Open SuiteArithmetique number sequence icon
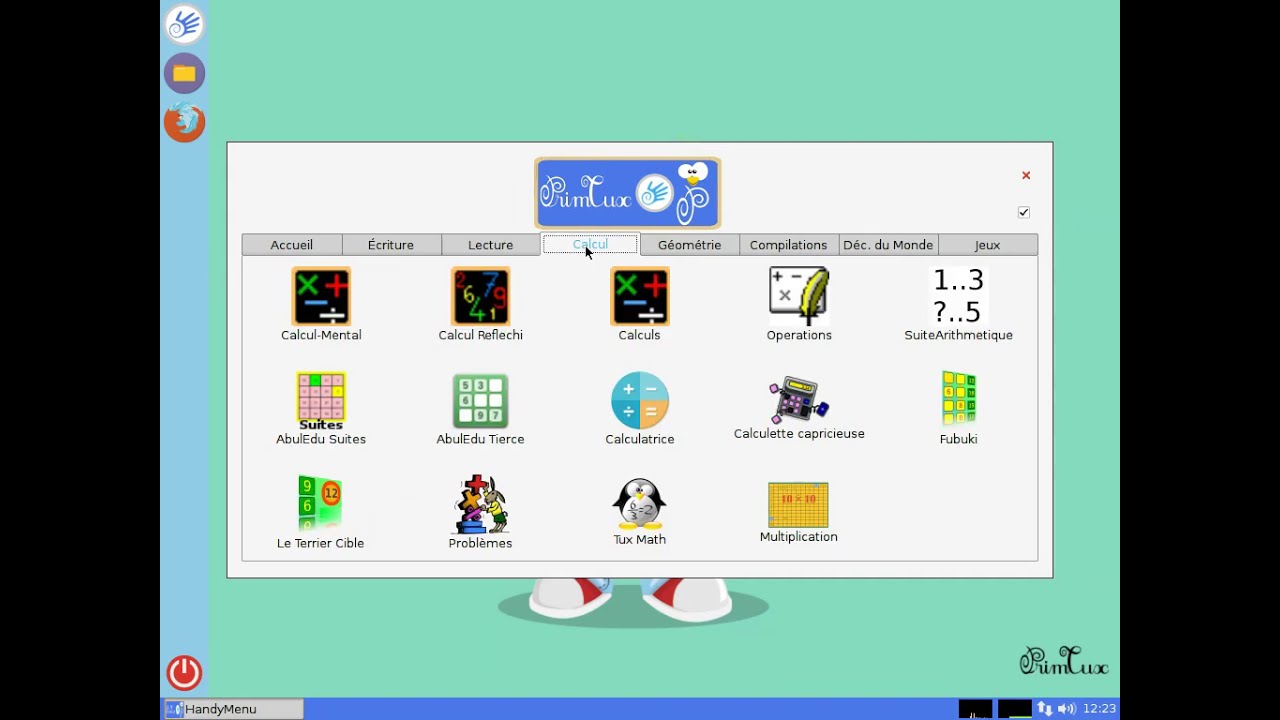This screenshot has height=720, width=1280. click(958, 296)
